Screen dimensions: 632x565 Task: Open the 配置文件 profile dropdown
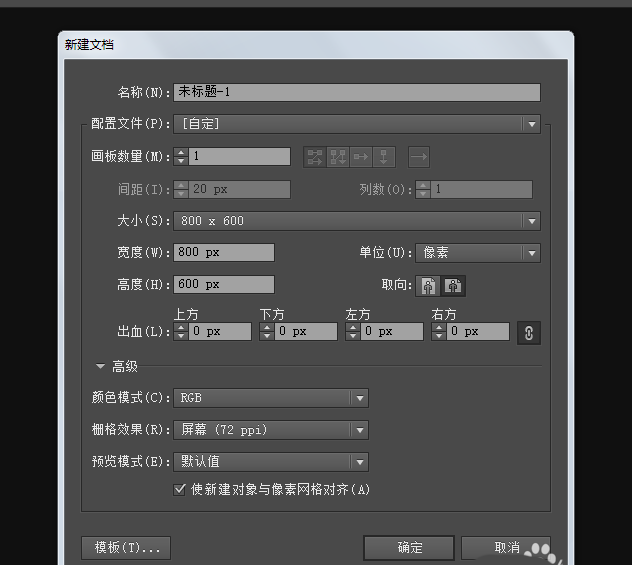[357, 124]
